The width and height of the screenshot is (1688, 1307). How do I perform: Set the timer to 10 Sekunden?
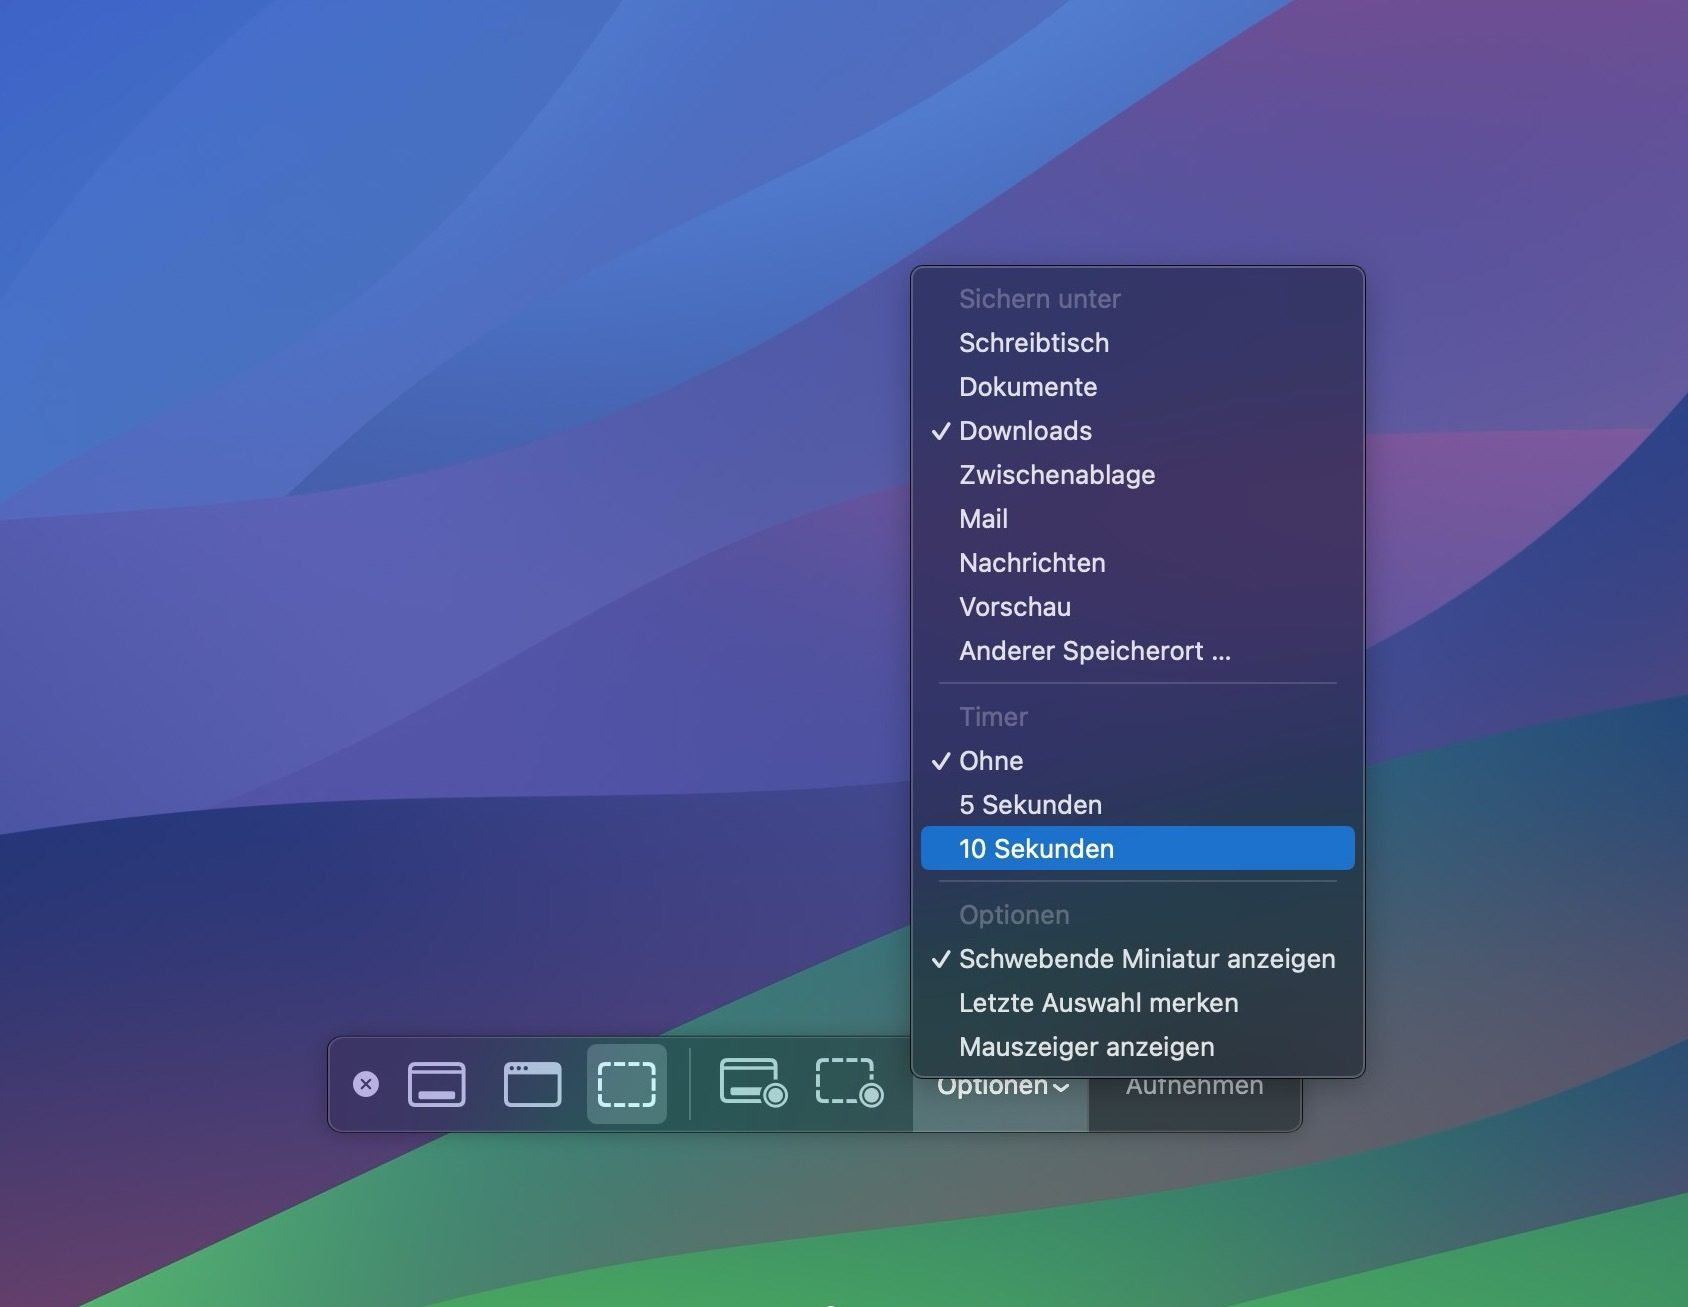click(1036, 848)
